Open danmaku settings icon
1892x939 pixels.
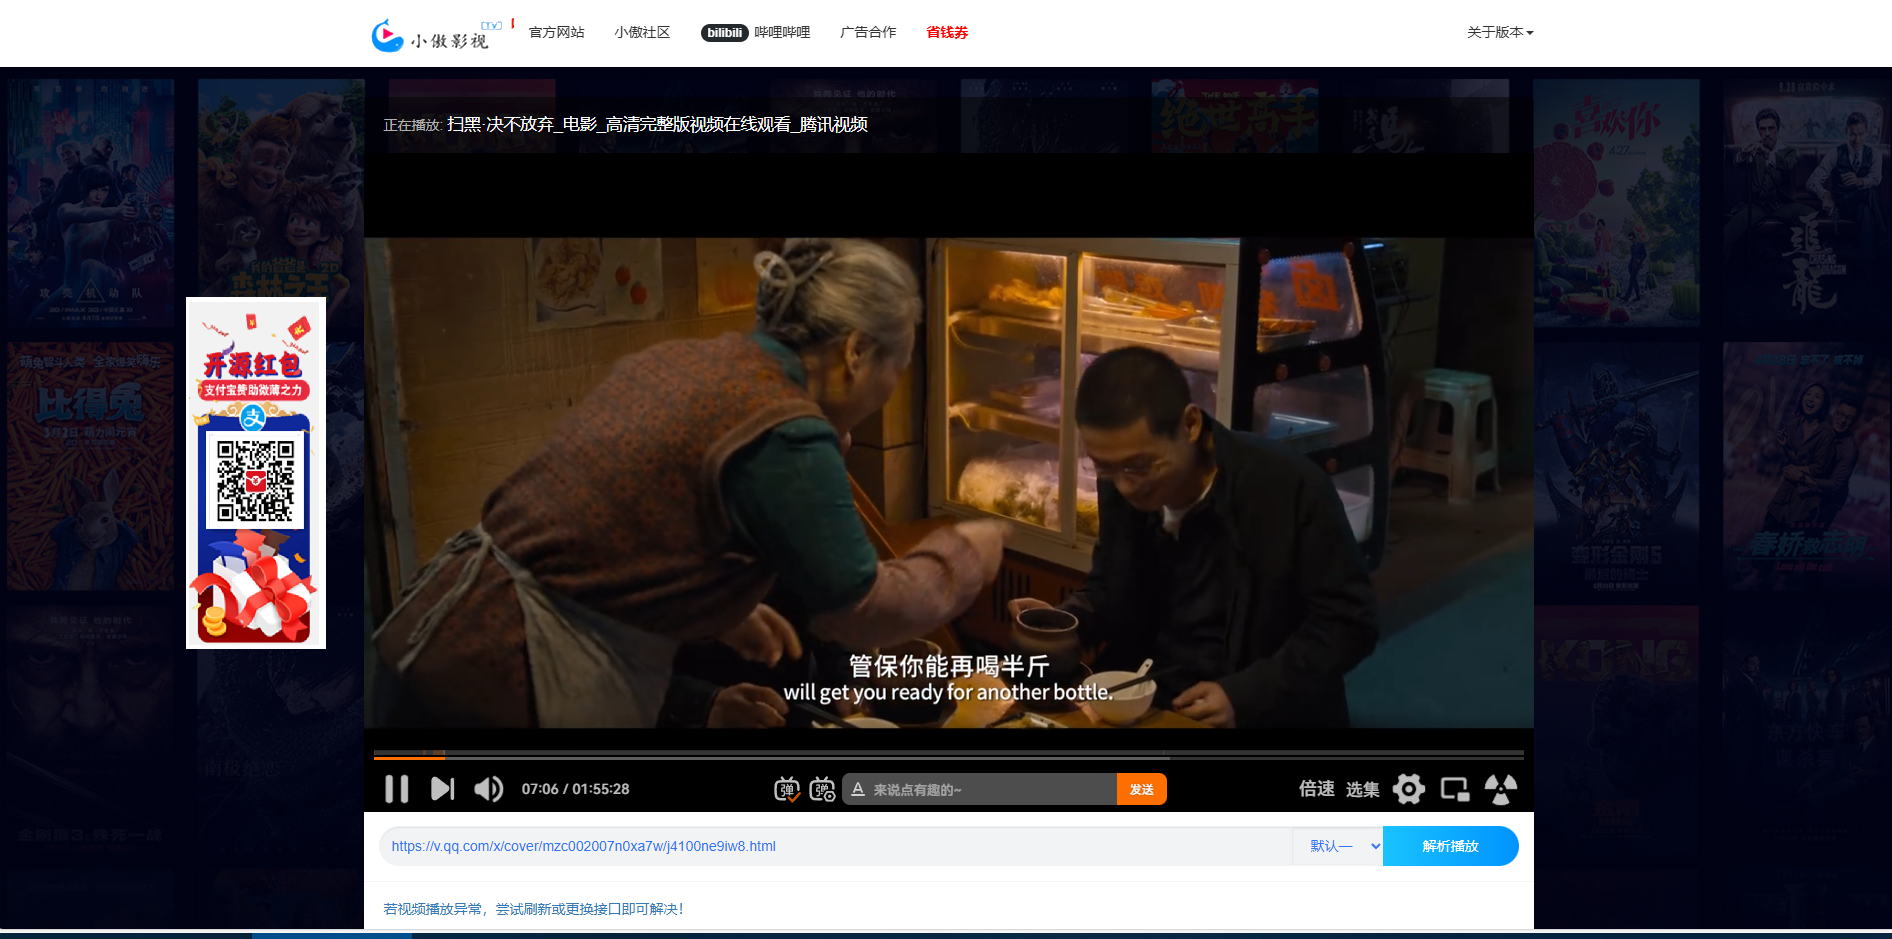[x=822, y=790]
